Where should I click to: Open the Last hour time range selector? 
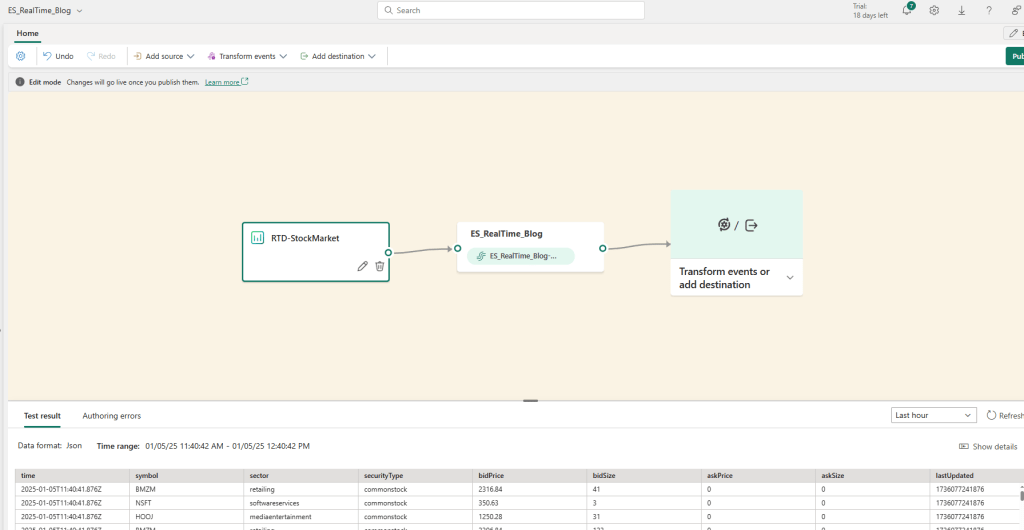coord(933,415)
